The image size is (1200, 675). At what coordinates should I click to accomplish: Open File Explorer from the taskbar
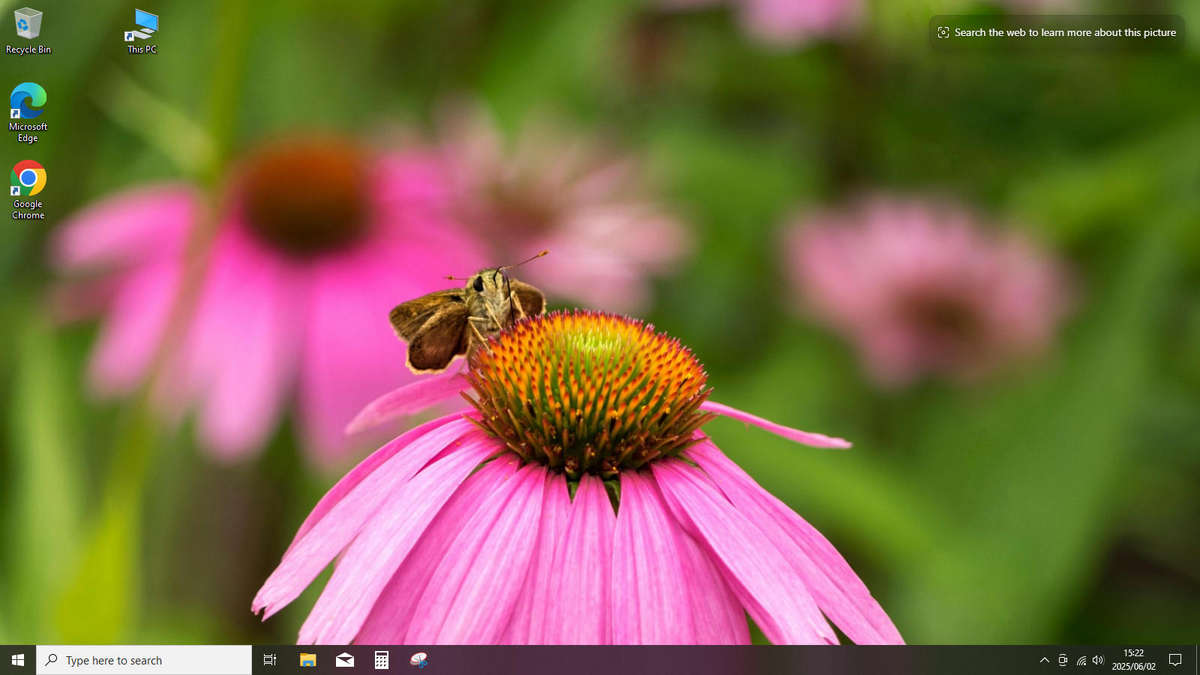point(308,660)
